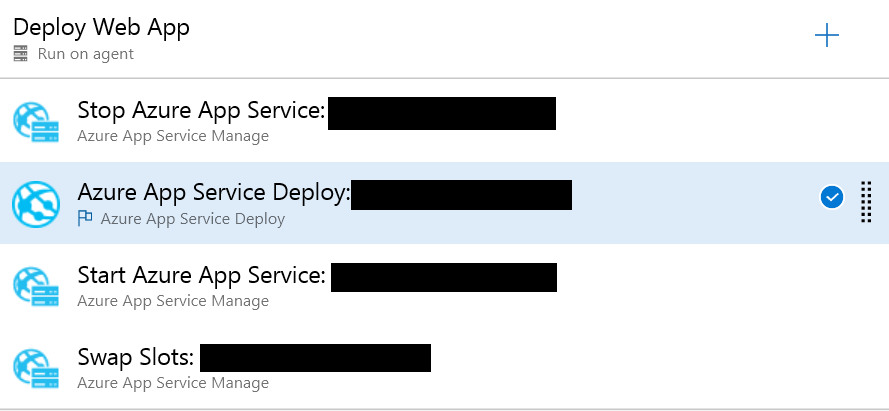Click the Azure App Service Deploy globe icon

point(36,204)
